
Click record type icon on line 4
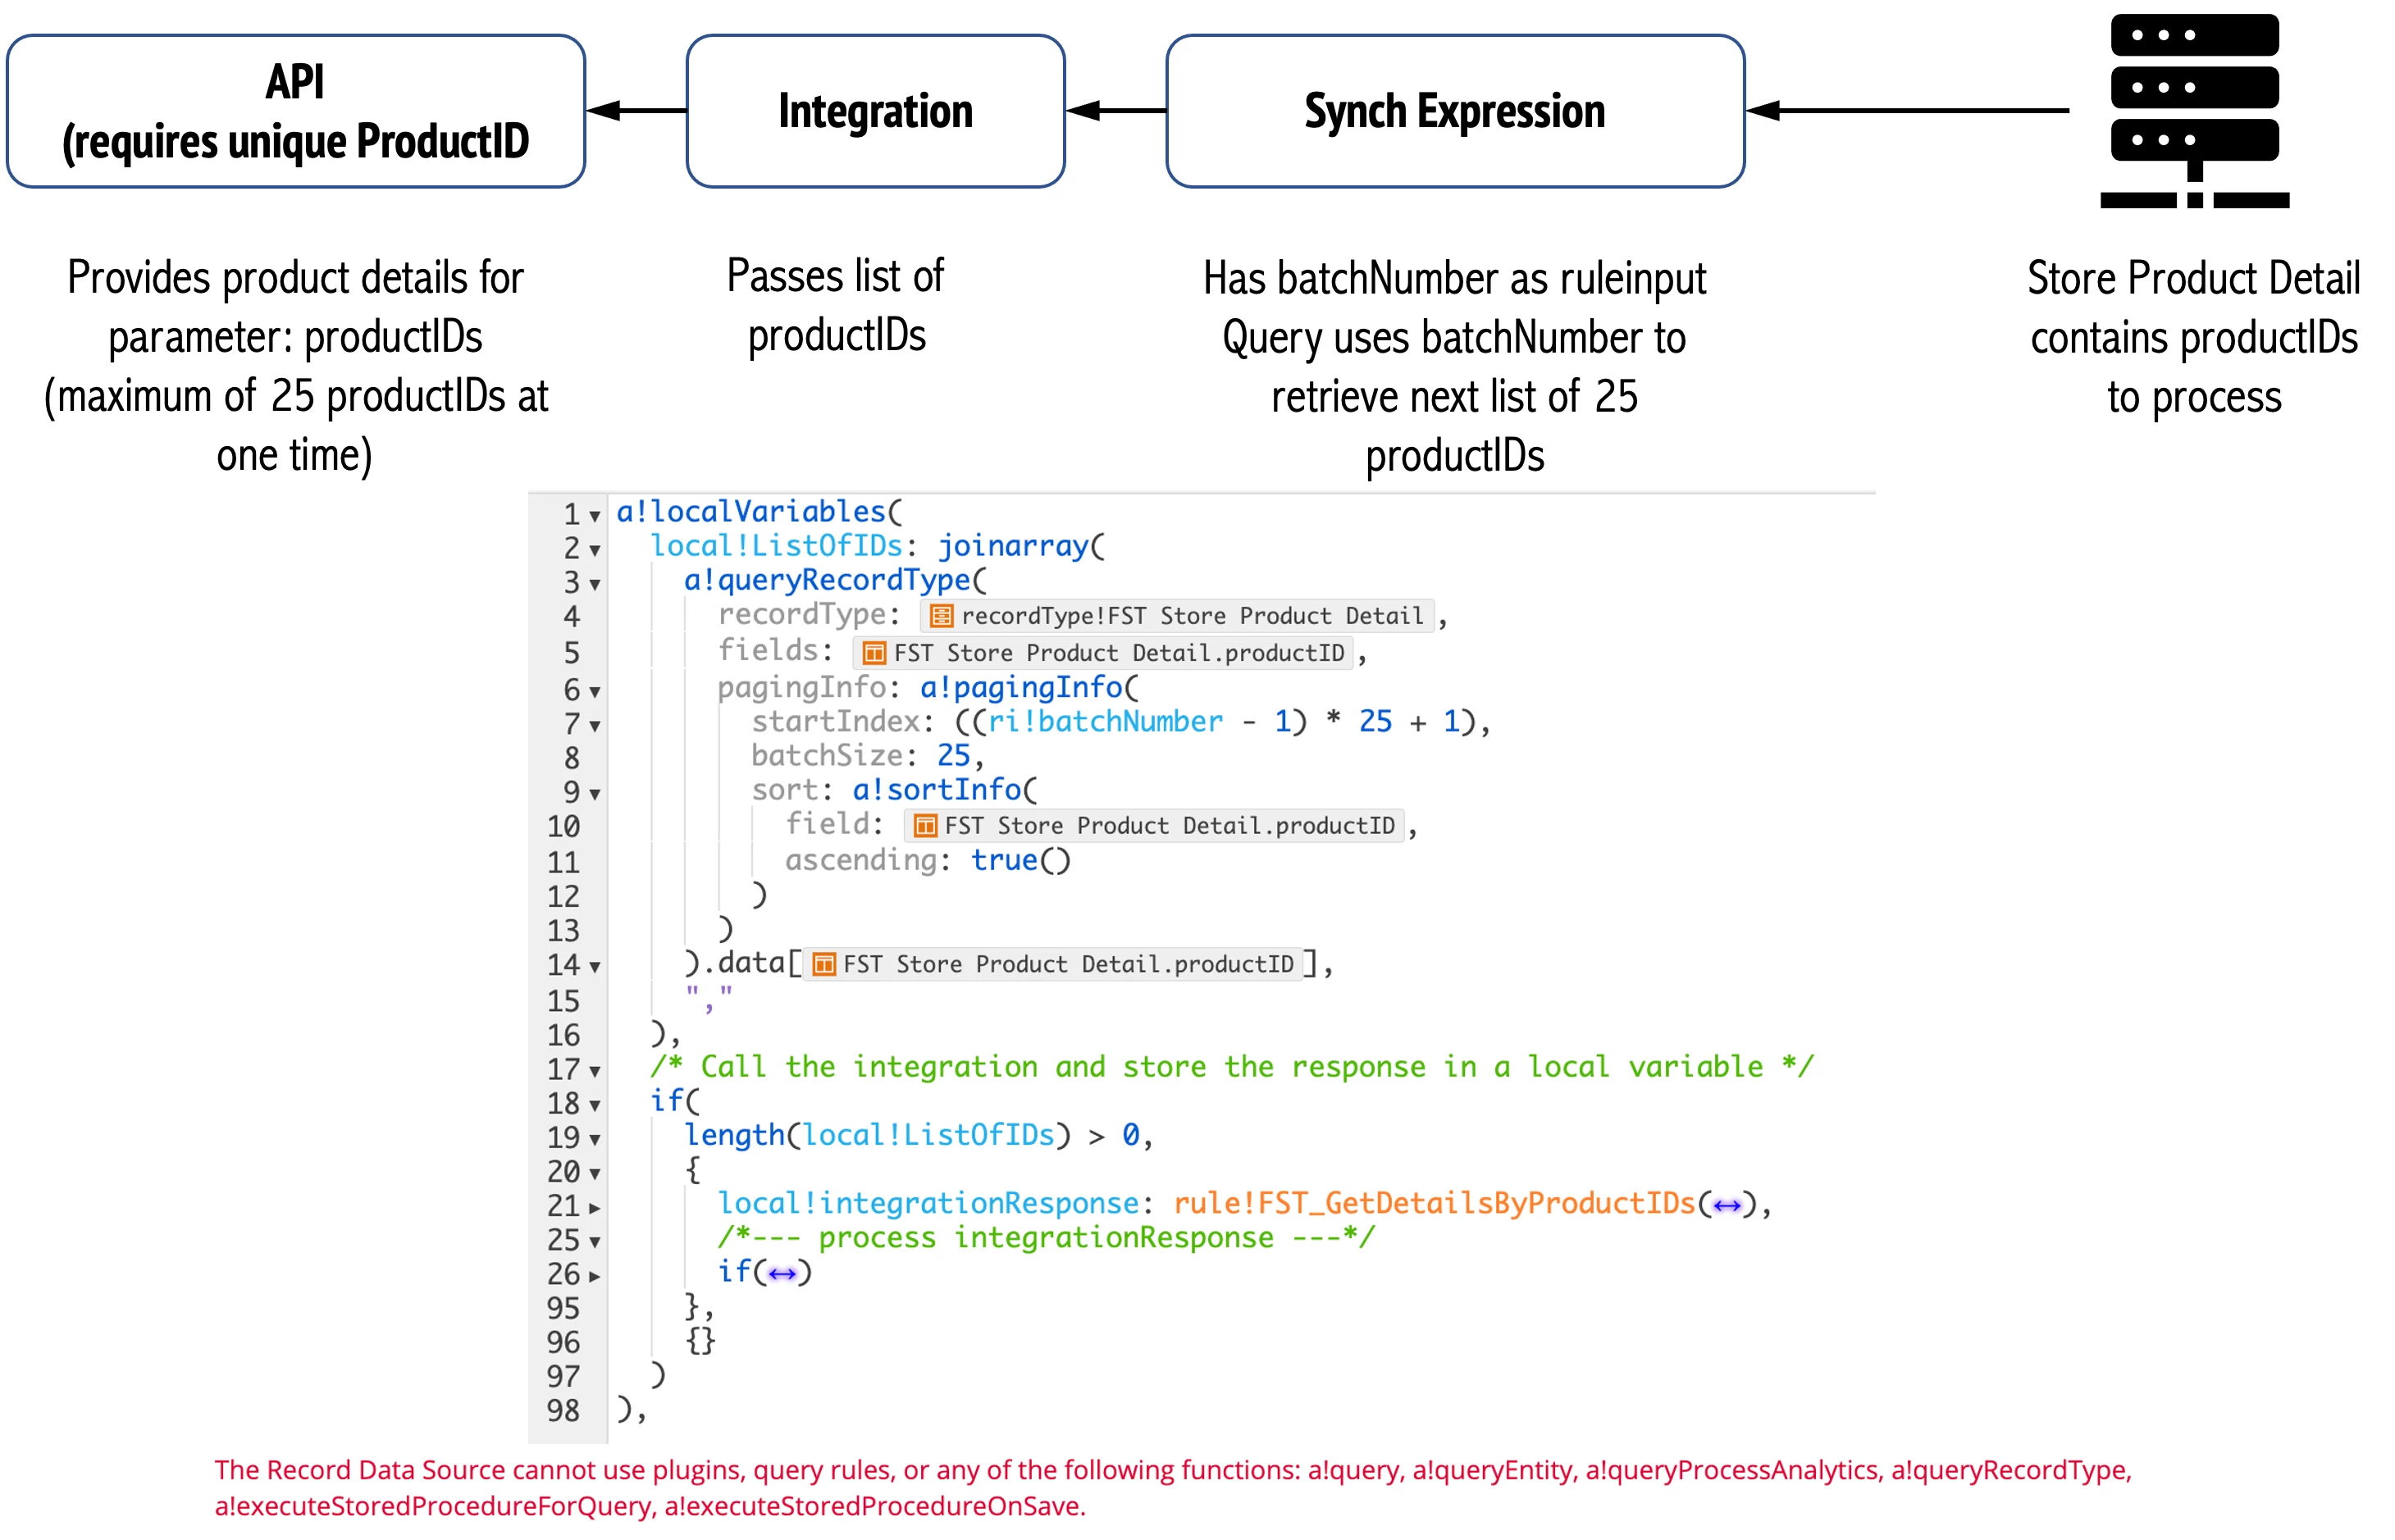coord(941,616)
